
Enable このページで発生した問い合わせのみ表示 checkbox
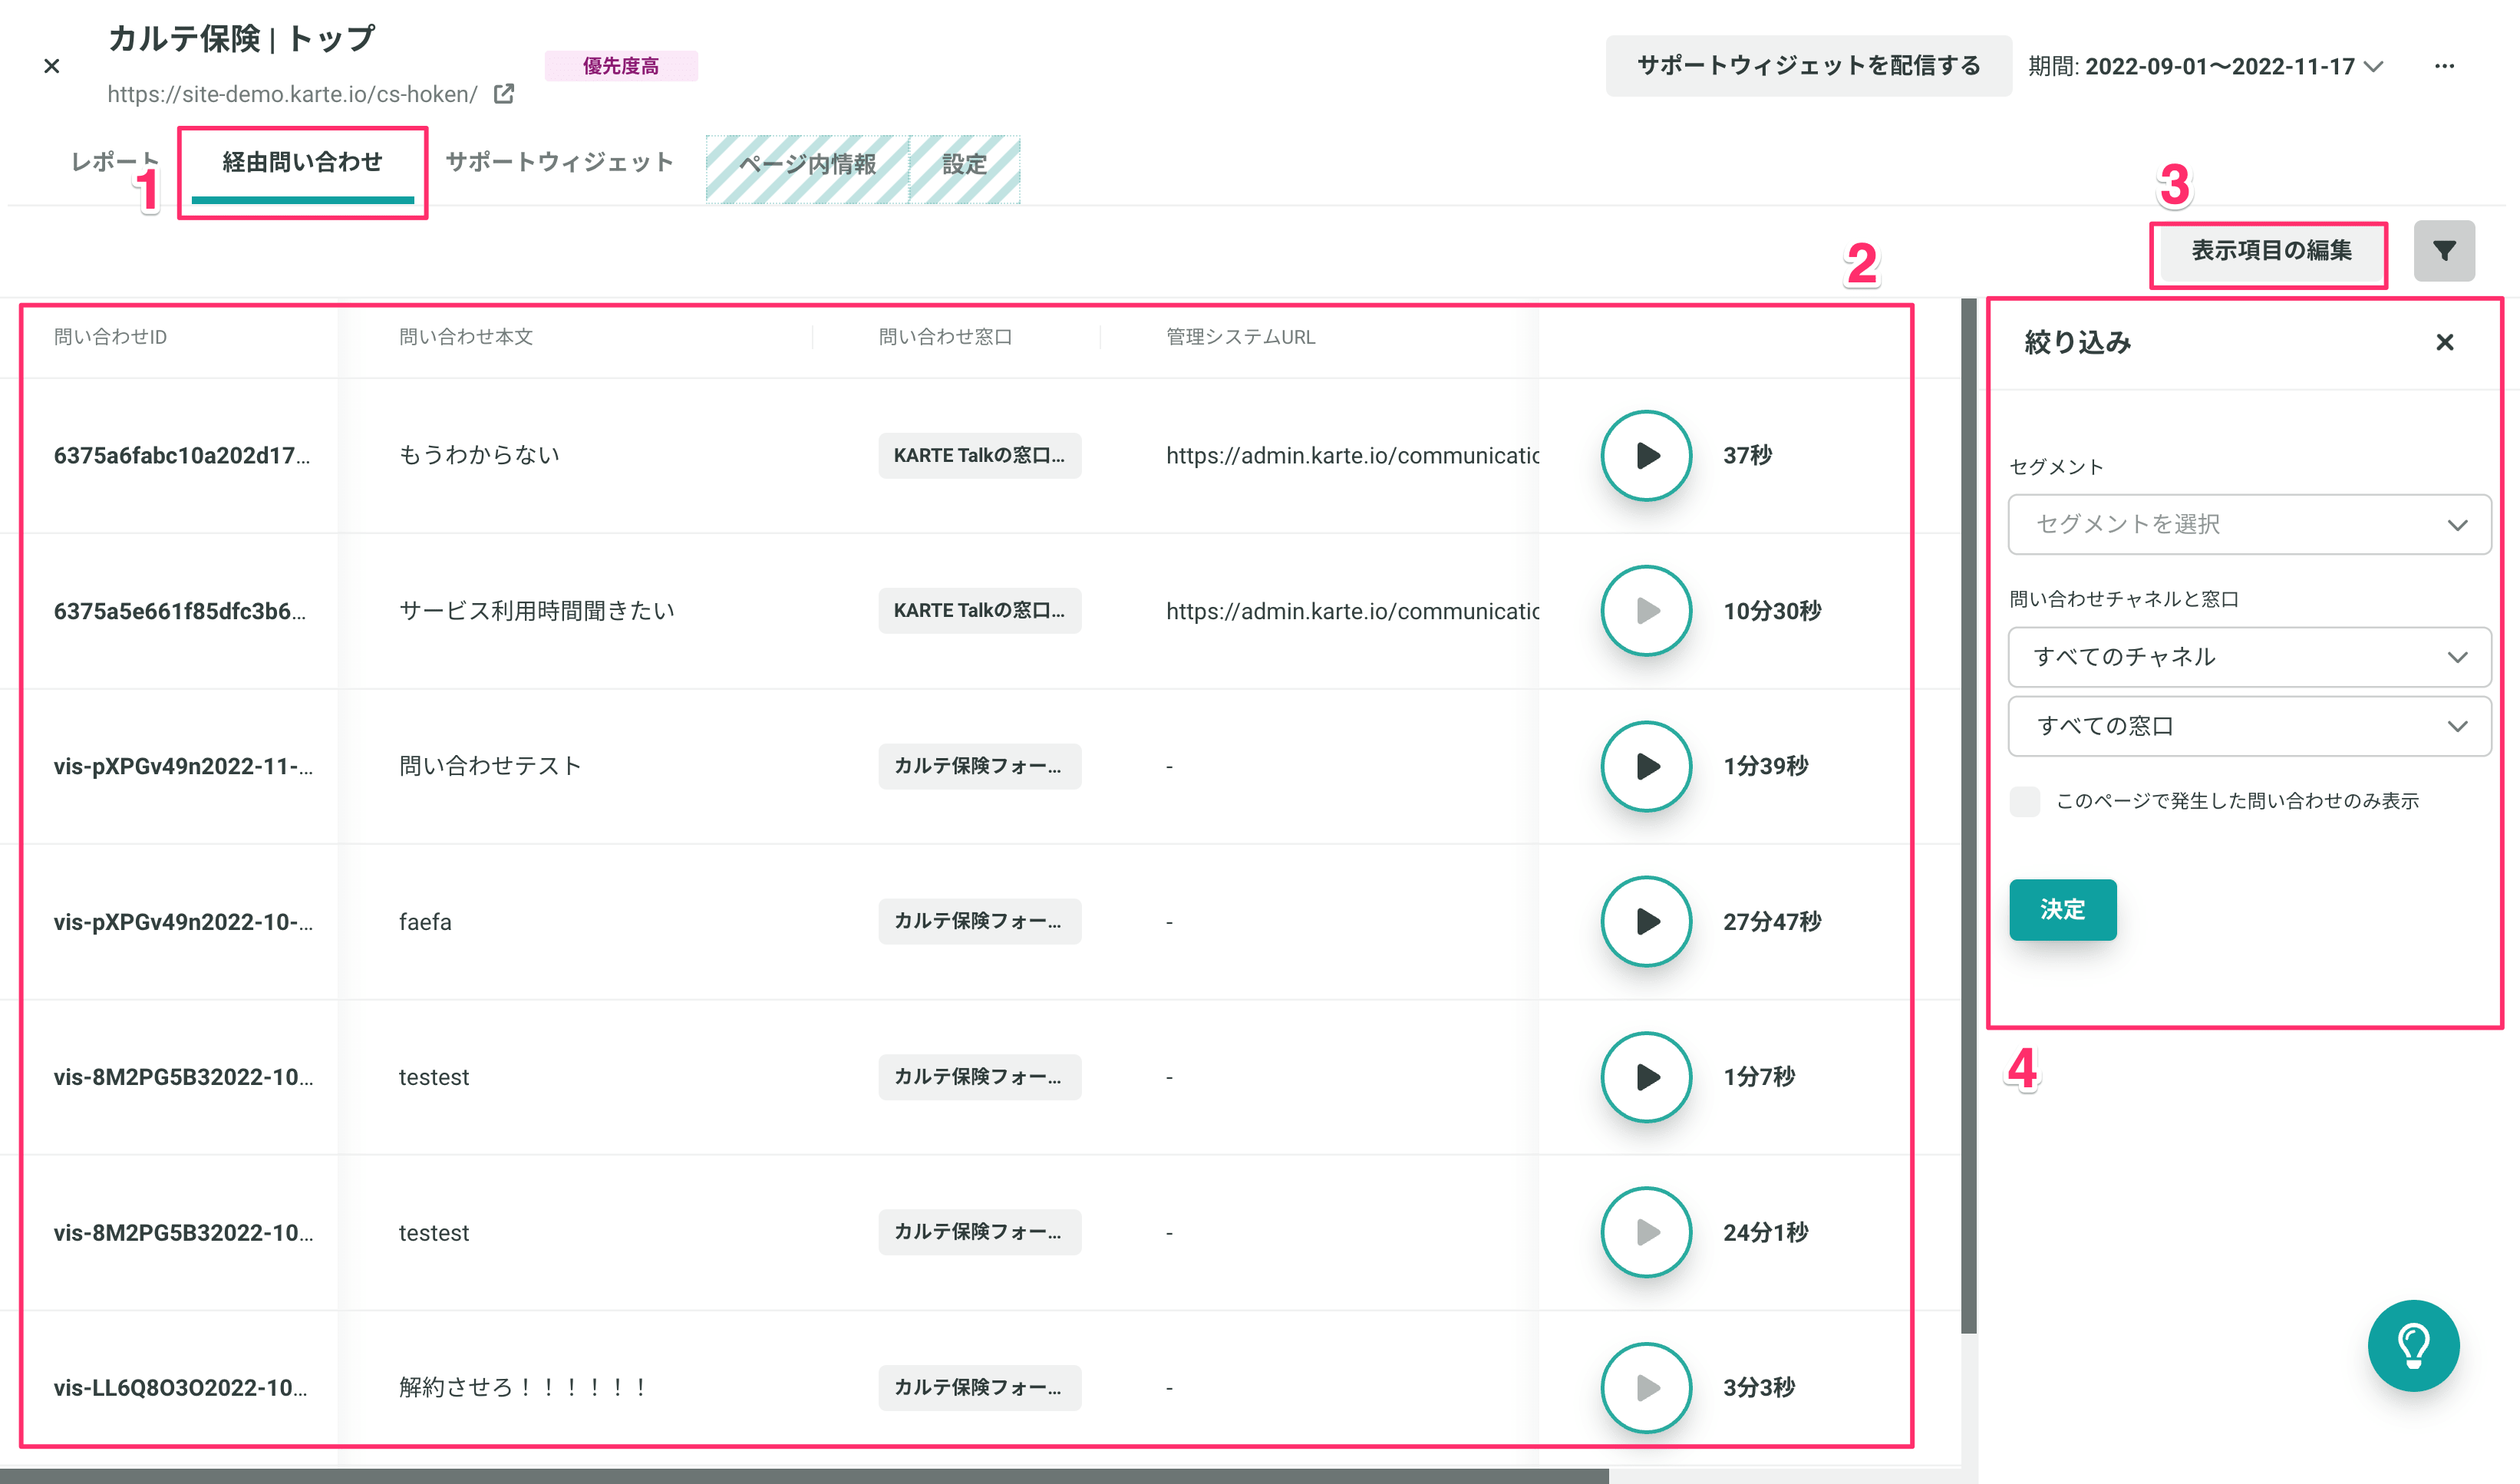point(2024,801)
